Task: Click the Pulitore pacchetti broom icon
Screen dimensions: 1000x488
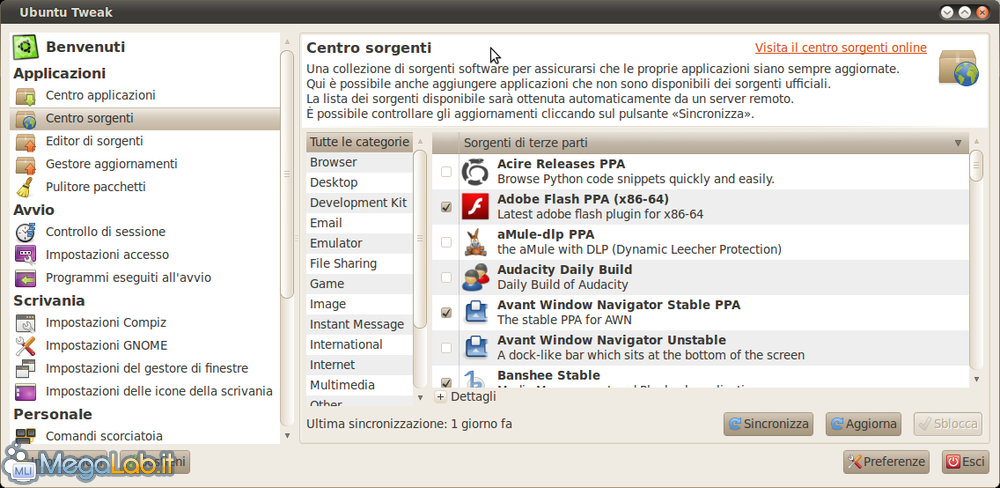Action: pyautogui.click(x=26, y=187)
